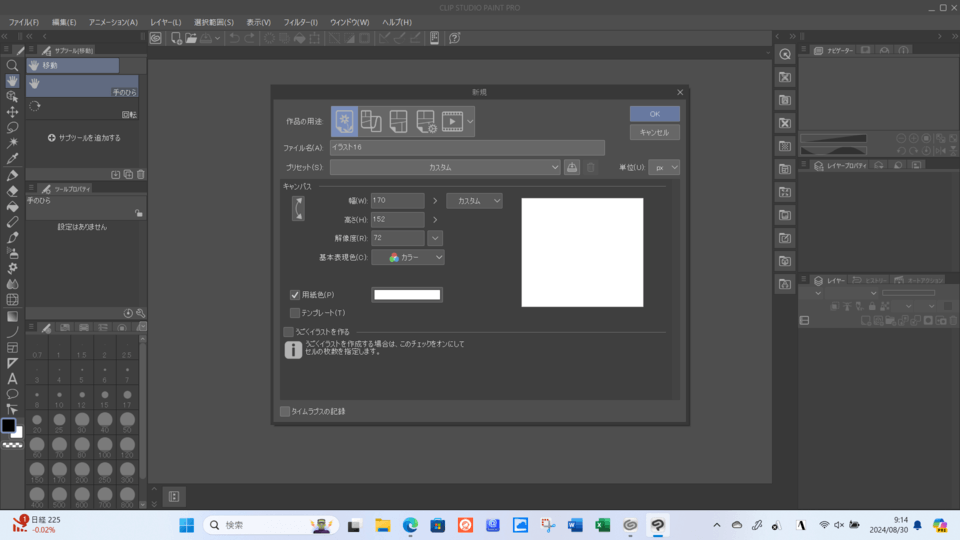Select the Balloon tool
Screen dimensions: 960x540
point(12,394)
